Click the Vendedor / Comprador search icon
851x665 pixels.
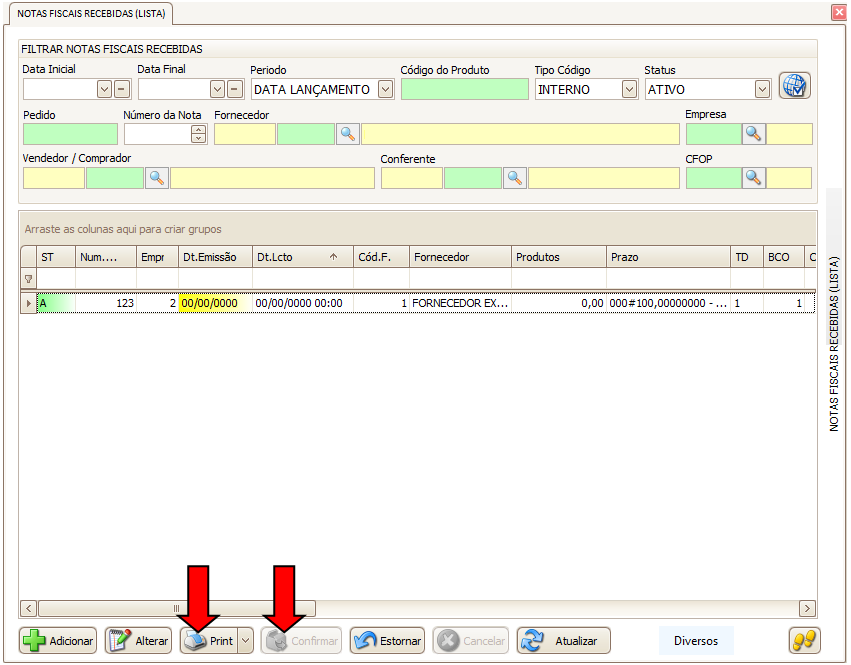point(157,178)
